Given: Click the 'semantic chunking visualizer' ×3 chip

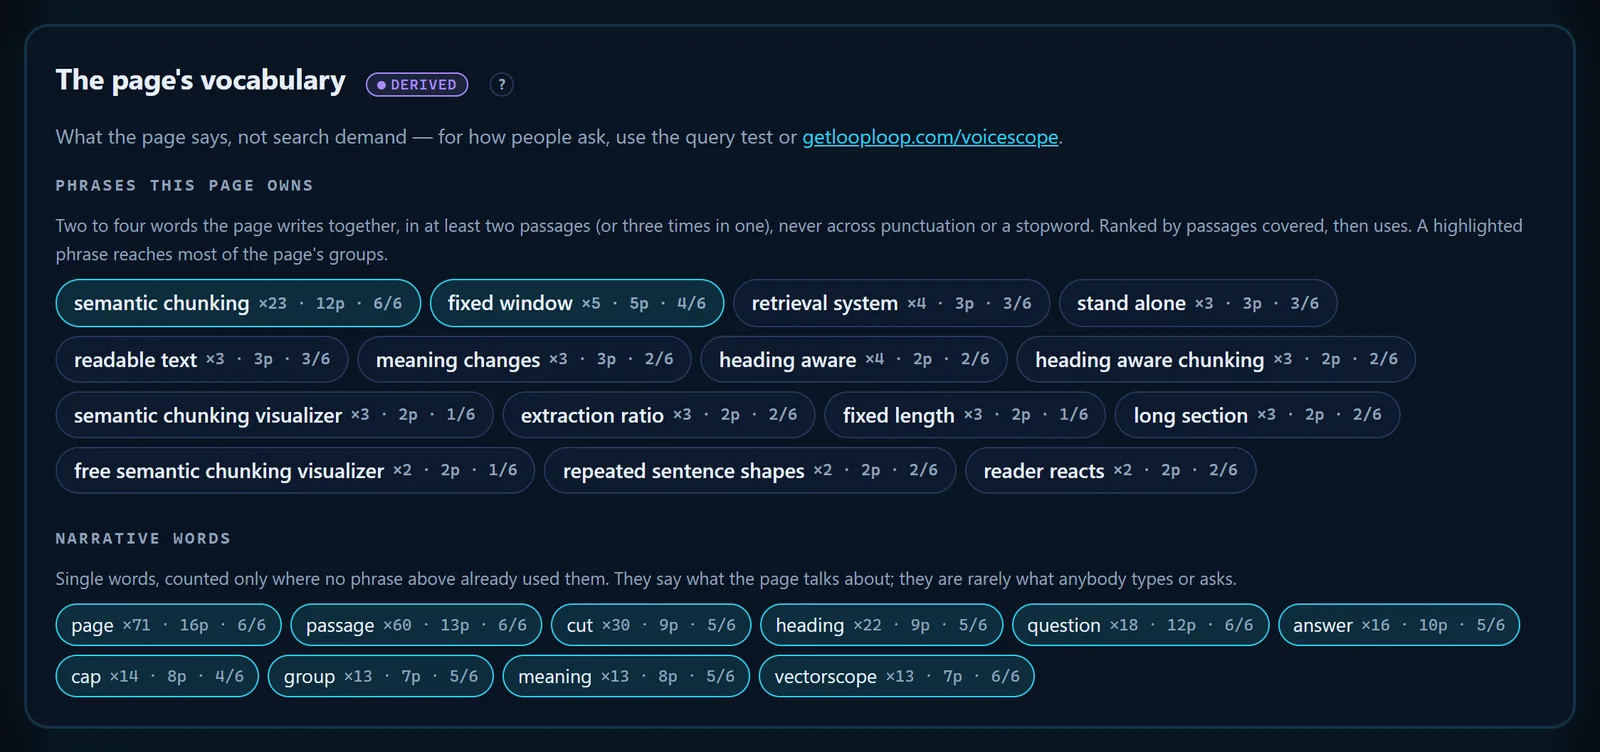Looking at the screenshot, I should pos(275,415).
